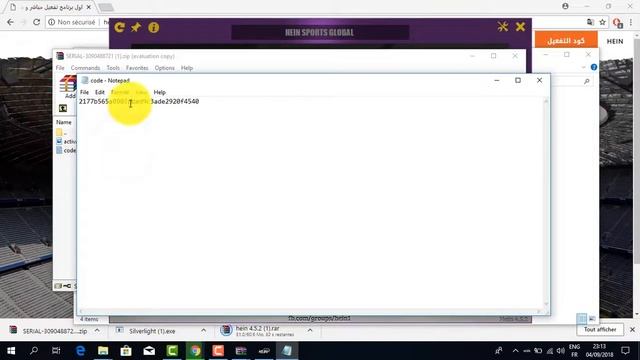Click the orange activation code button
The image size is (640, 360).
coord(566,40)
